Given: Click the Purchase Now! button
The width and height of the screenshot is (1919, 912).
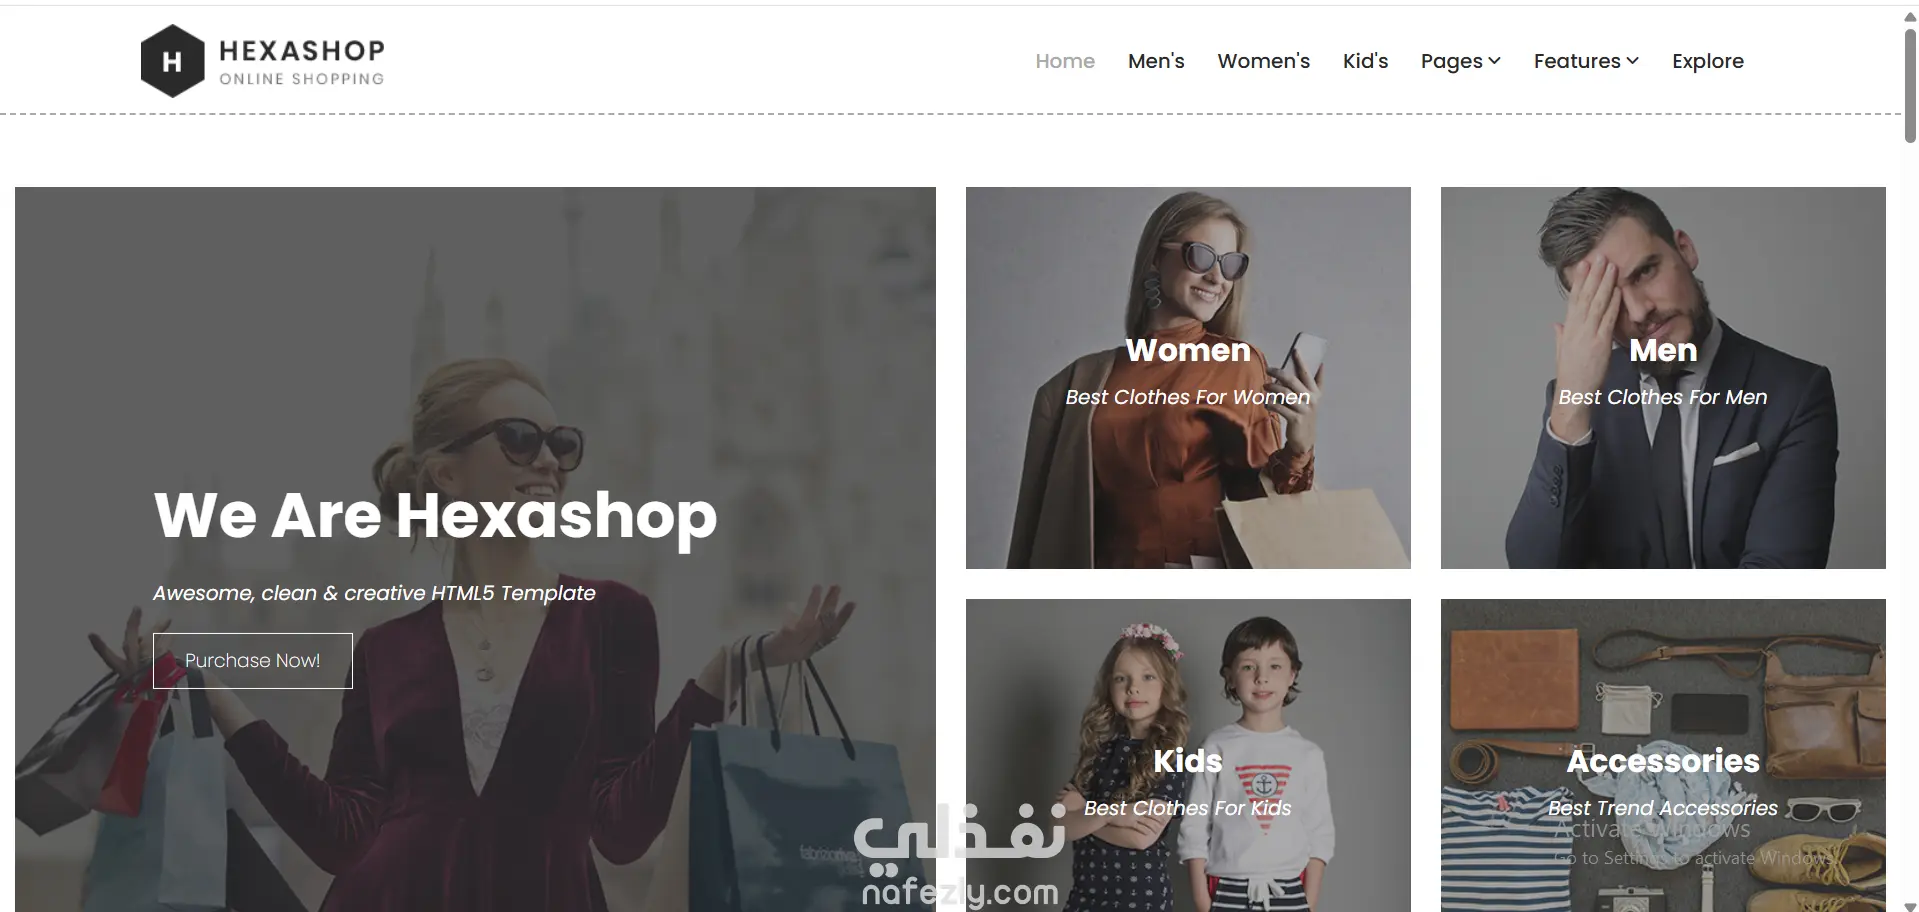Looking at the screenshot, I should (x=253, y=661).
